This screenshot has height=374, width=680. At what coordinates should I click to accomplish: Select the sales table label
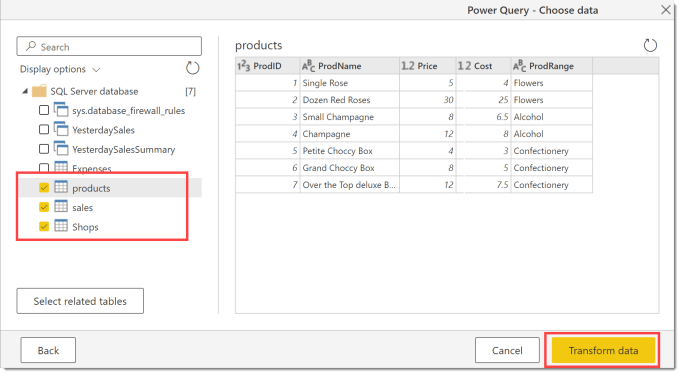[x=82, y=208]
